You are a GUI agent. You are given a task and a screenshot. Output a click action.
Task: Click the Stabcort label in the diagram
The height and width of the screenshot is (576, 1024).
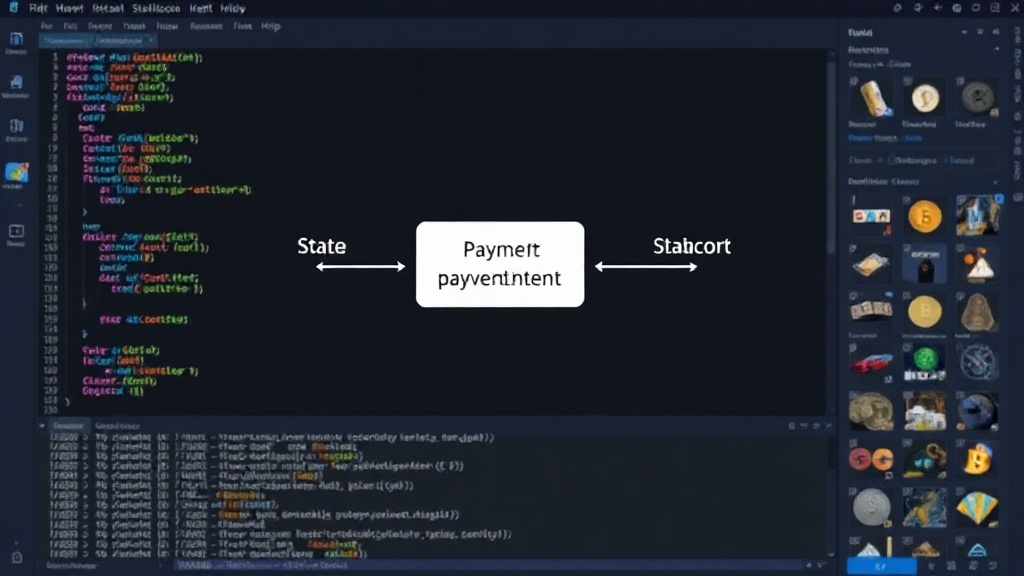click(x=692, y=246)
